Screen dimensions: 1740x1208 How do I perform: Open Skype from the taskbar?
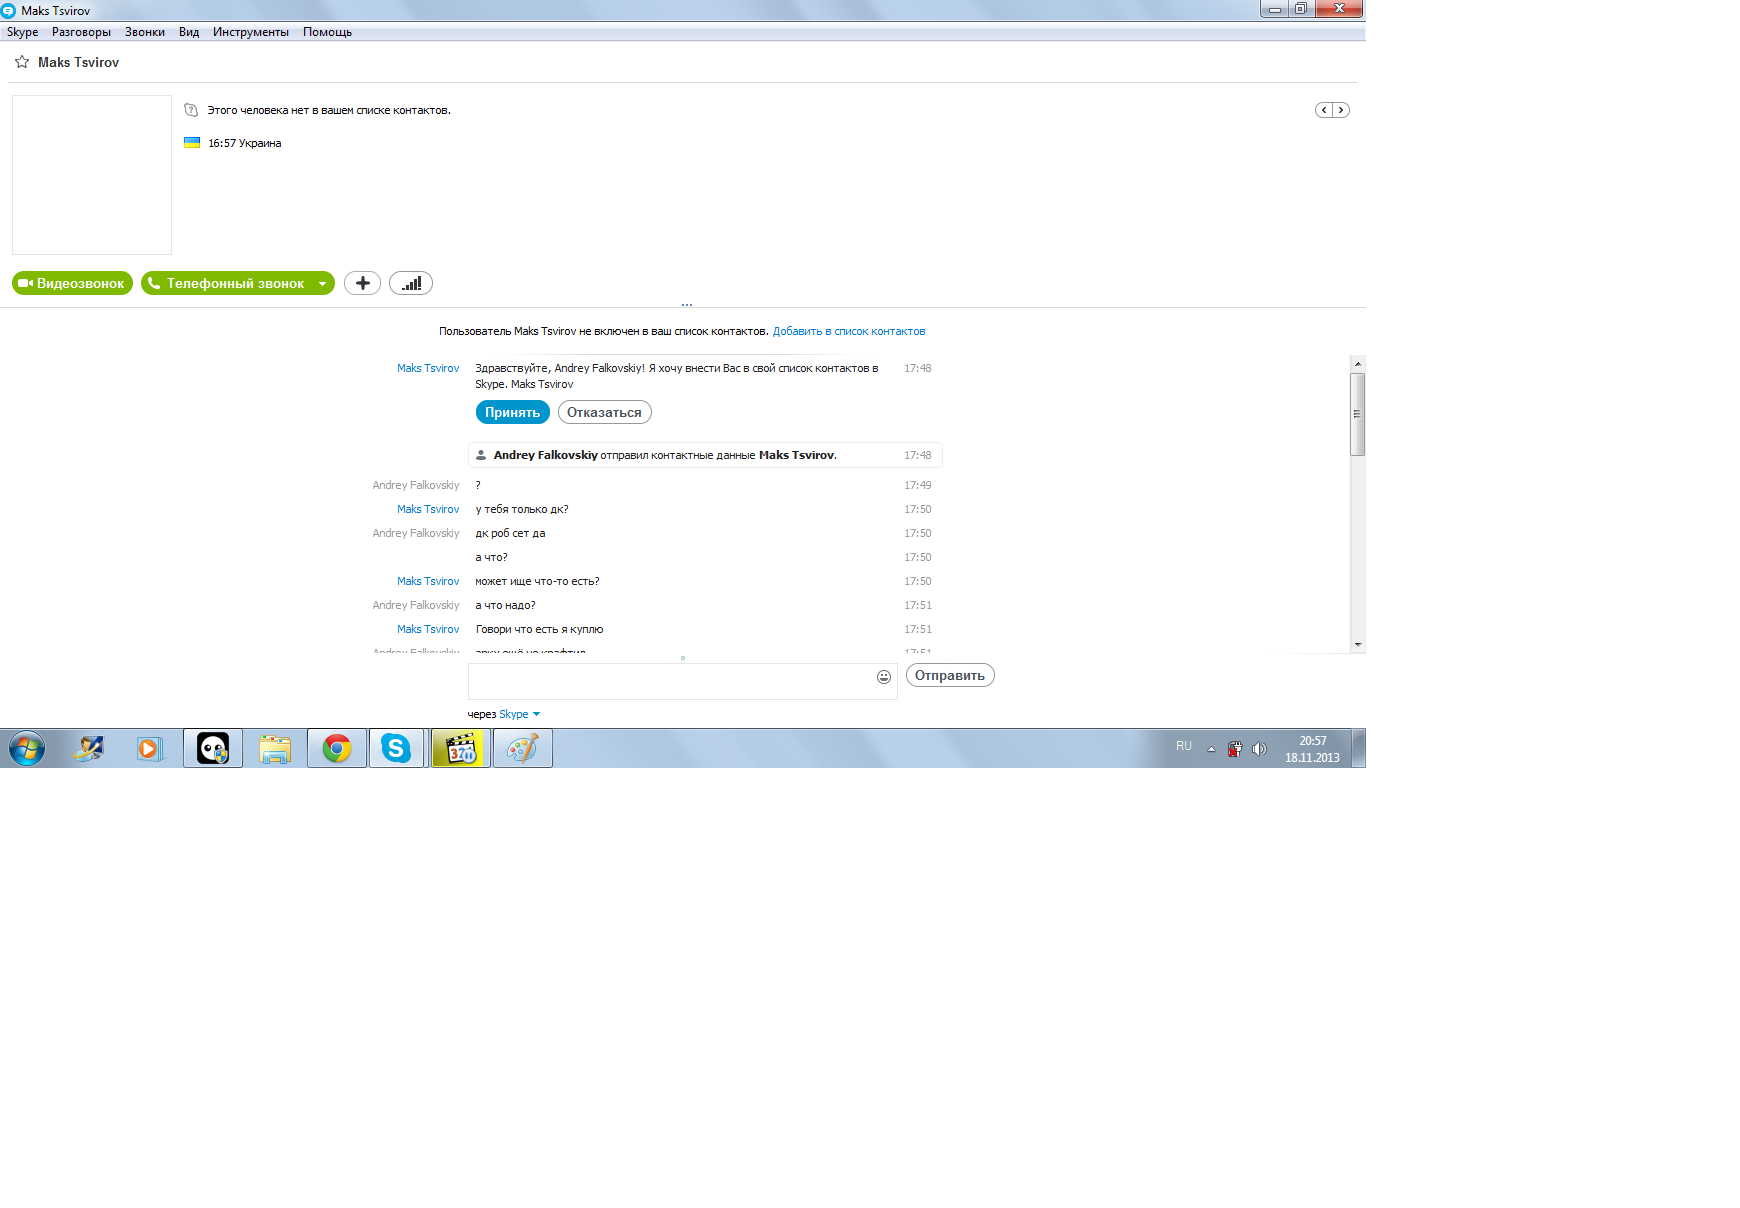click(x=397, y=748)
